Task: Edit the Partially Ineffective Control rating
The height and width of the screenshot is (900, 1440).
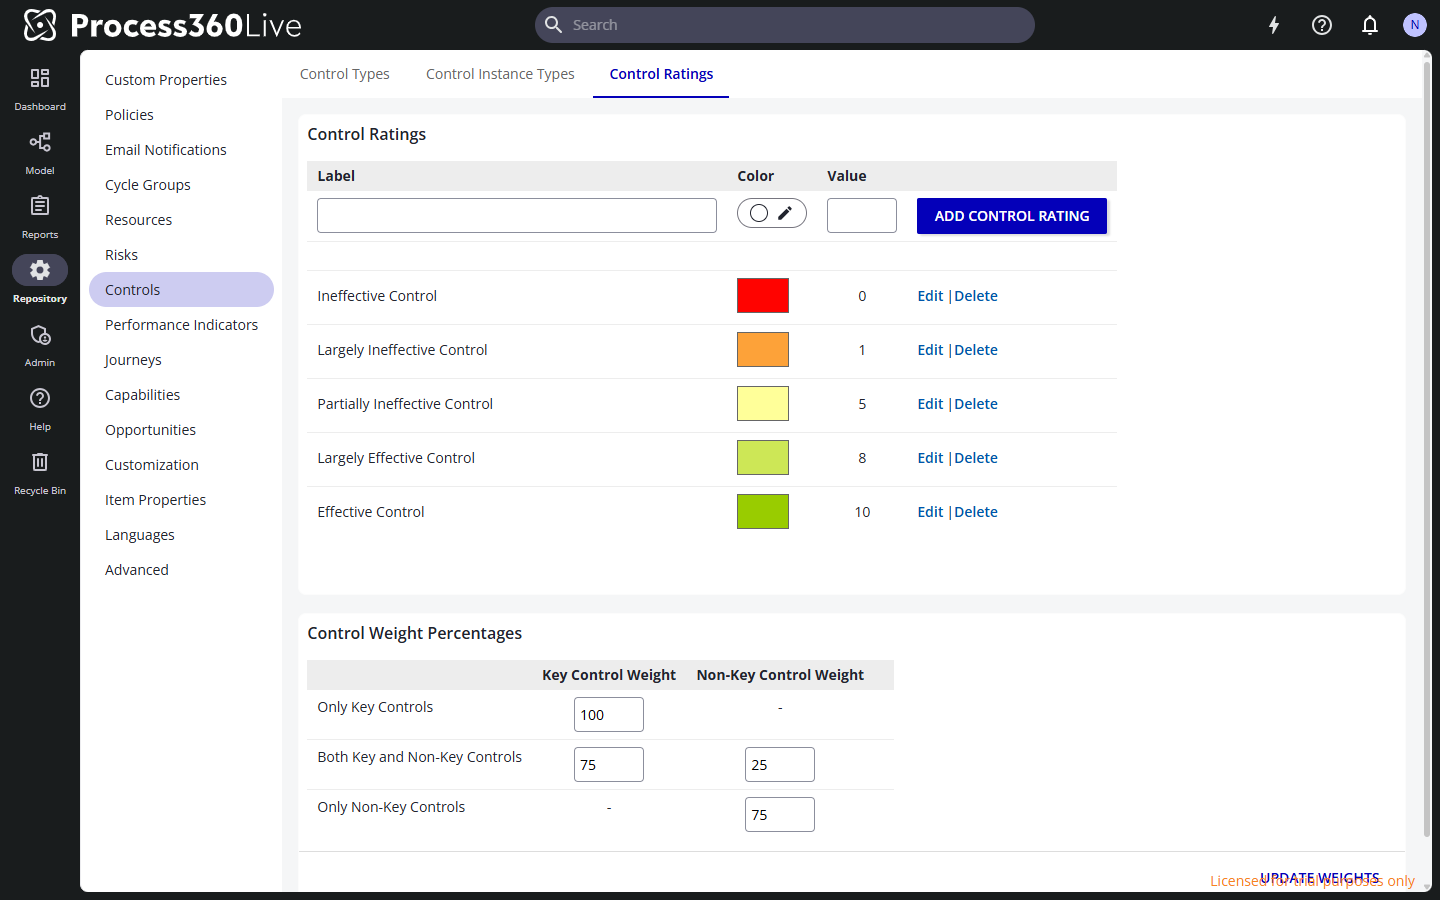Action: (x=930, y=404)
